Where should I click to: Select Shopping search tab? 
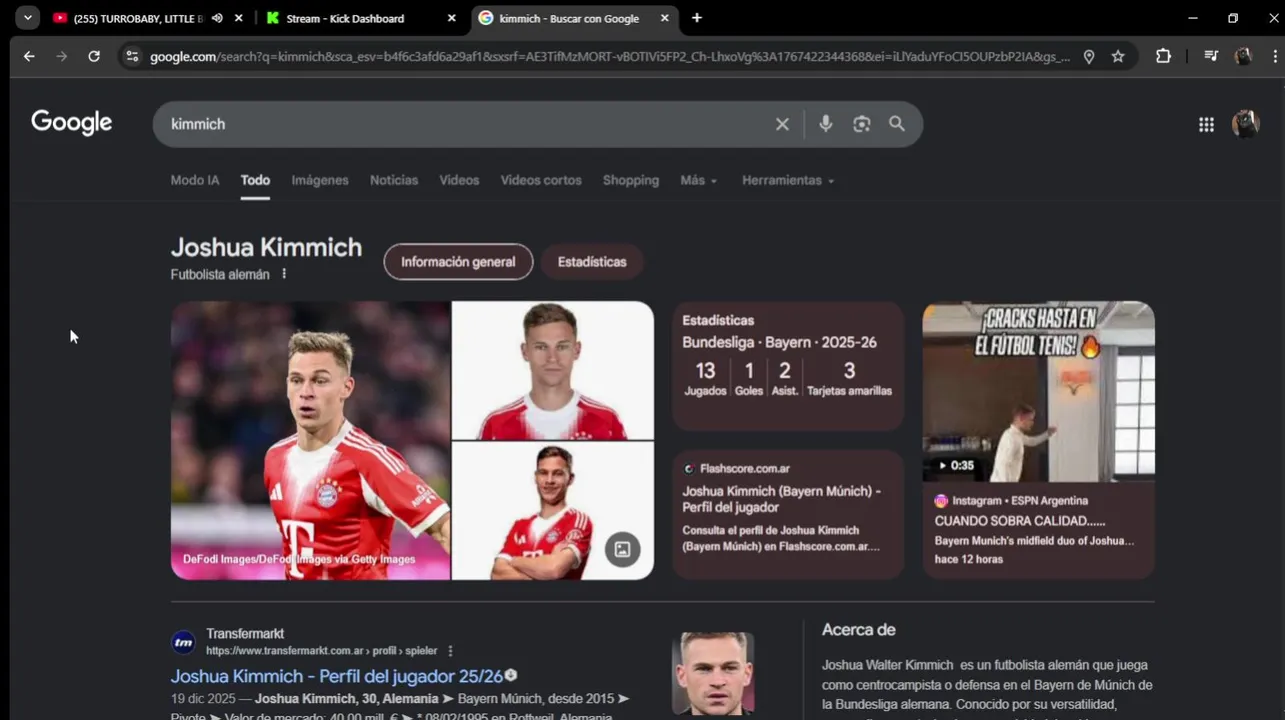coord(631,180)
